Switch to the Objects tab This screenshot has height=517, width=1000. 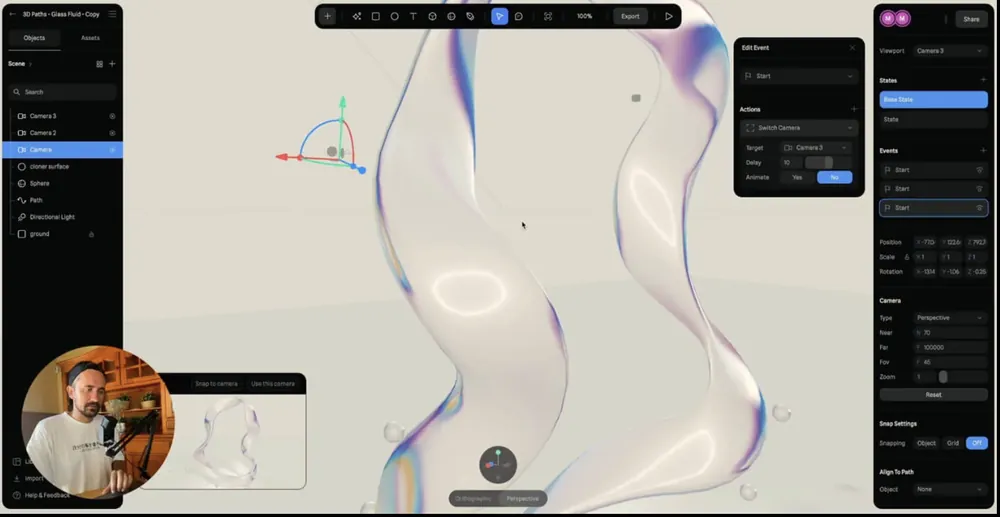coord(34,38)
